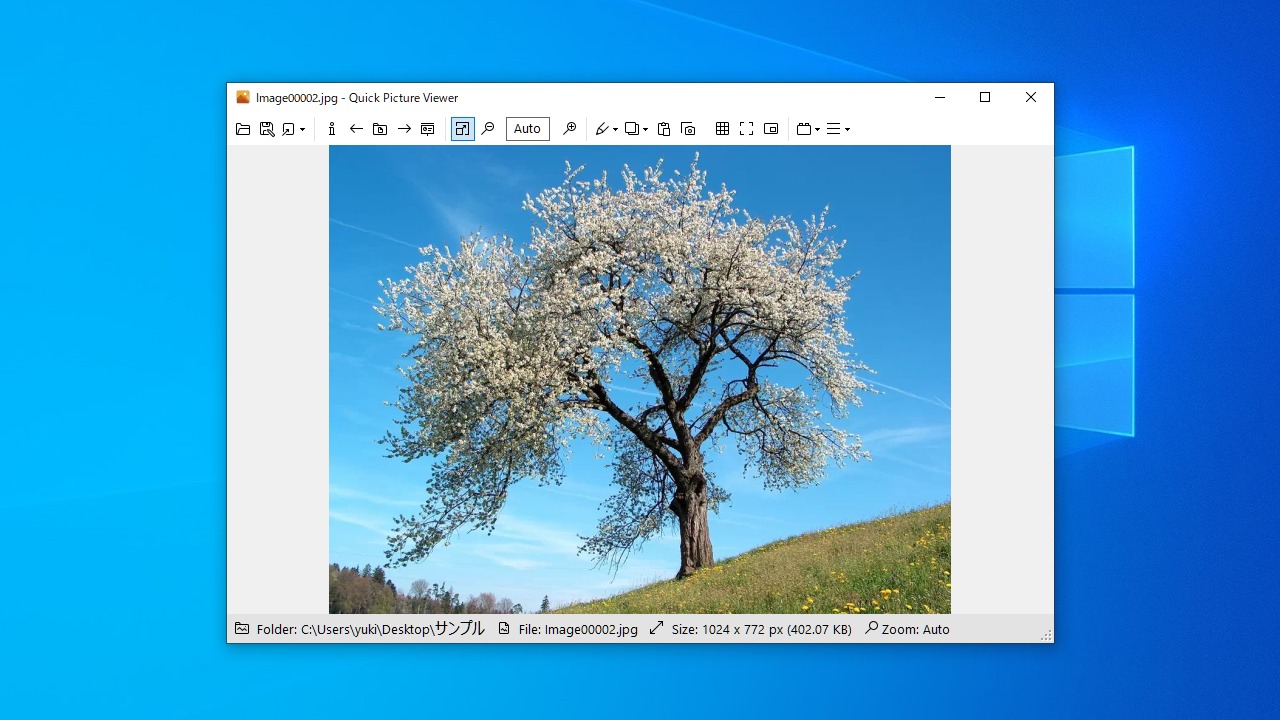Click the screenshot camera icon
Image resolution: width=1280 pixels, height=720 pixels.
(688, 129)
